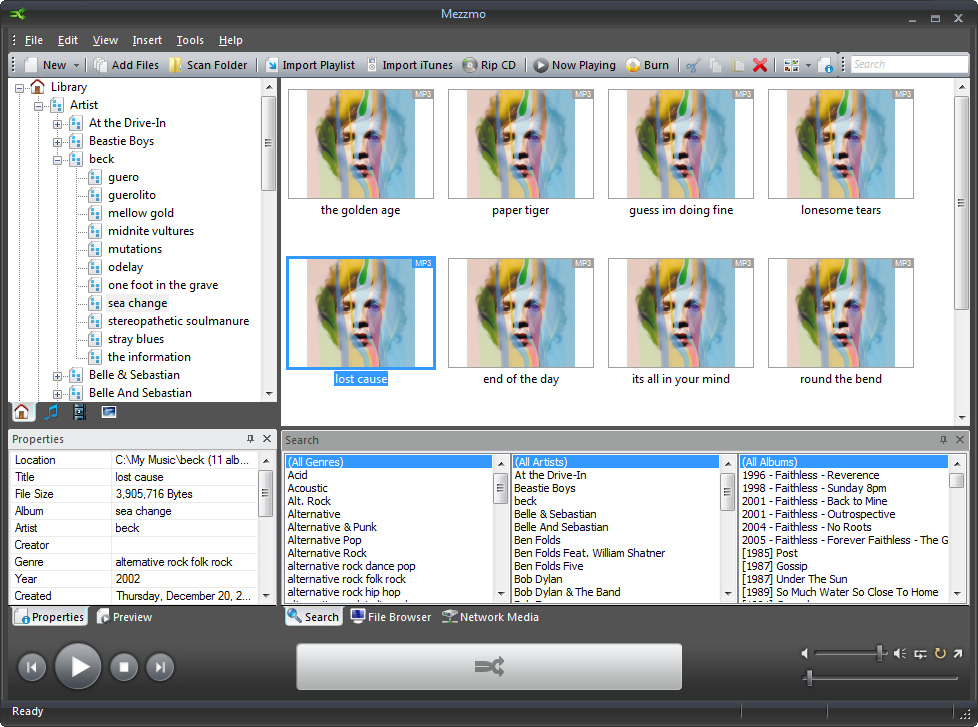978x727 pixels.
Task: Click the photo library tab icon
Action: point(109,412)
